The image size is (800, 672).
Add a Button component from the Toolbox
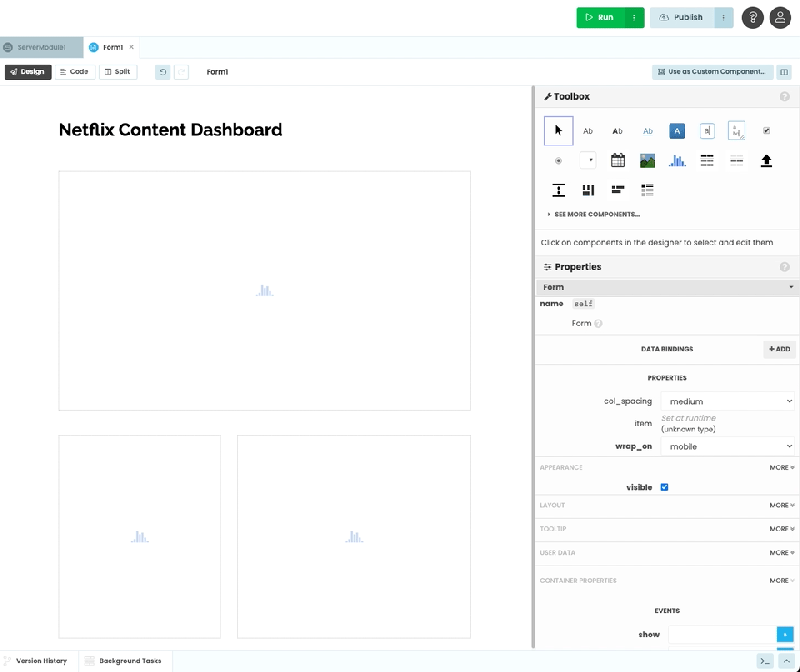(678, 130)
